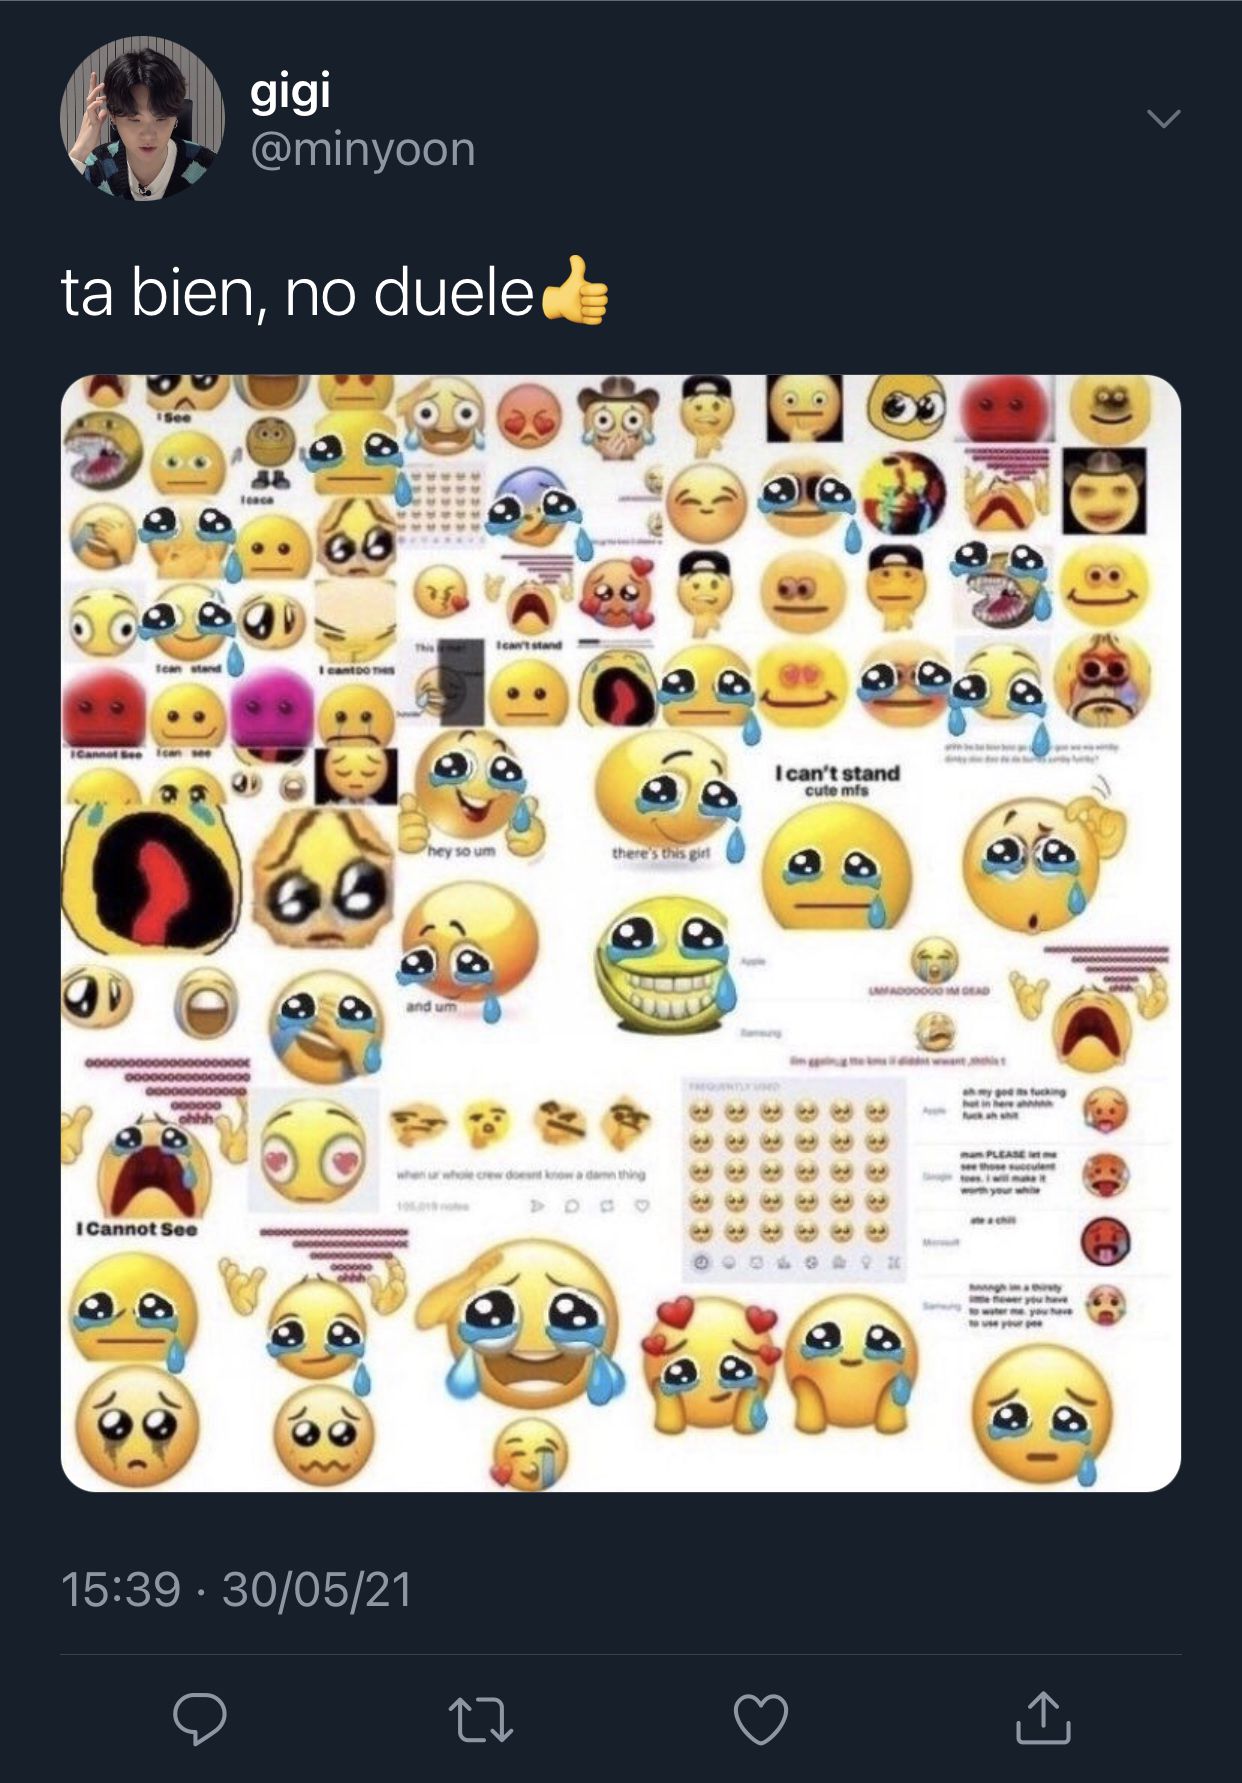Open the gigi display name profile
Screen dimensions: 1242x1783
(x=290, y=93)
